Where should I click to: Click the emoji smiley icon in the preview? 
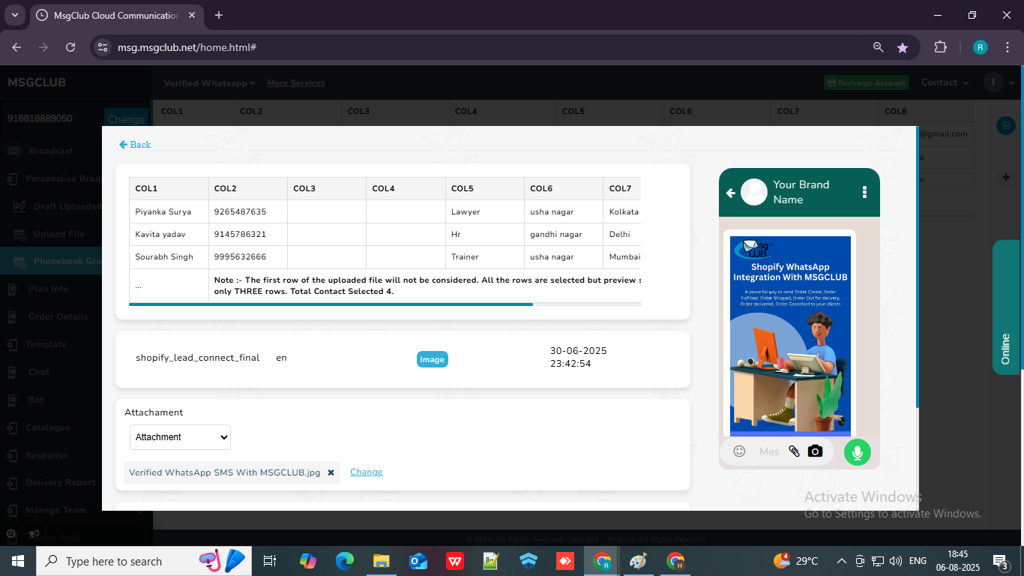739,451
